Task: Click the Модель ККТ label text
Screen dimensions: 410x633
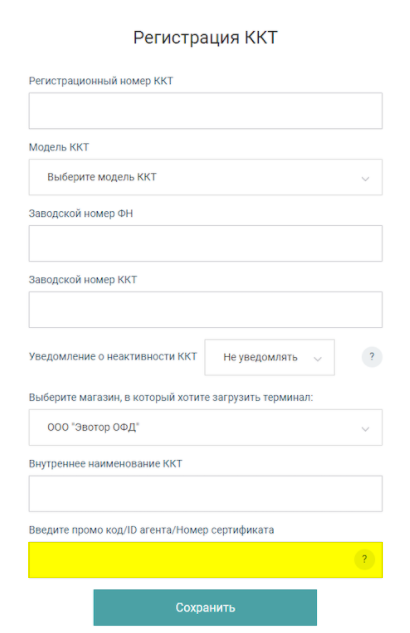Action: point(59,147)
